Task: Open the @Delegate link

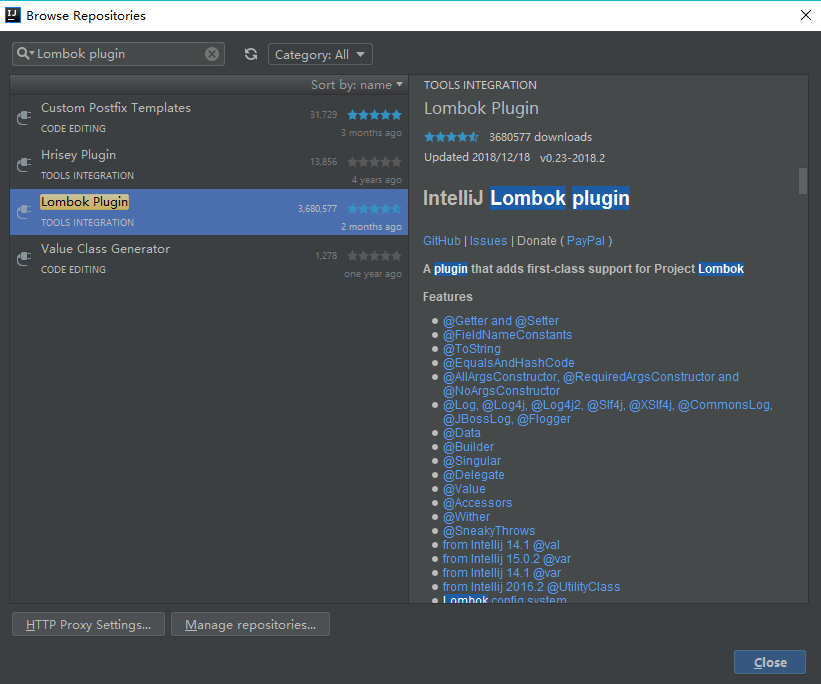Action: (473, 475)
